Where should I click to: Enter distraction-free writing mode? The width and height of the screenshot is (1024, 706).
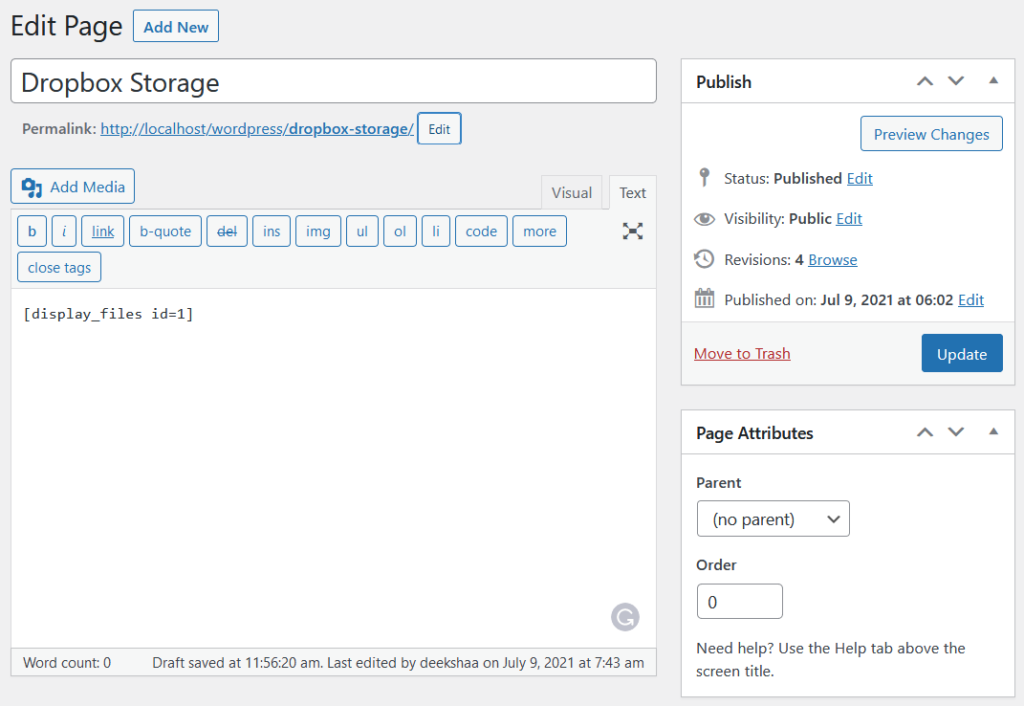(632, 231)
